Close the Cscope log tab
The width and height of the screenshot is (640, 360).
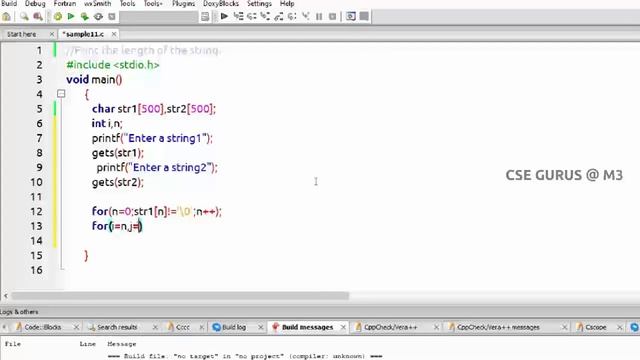coord(620,327)
